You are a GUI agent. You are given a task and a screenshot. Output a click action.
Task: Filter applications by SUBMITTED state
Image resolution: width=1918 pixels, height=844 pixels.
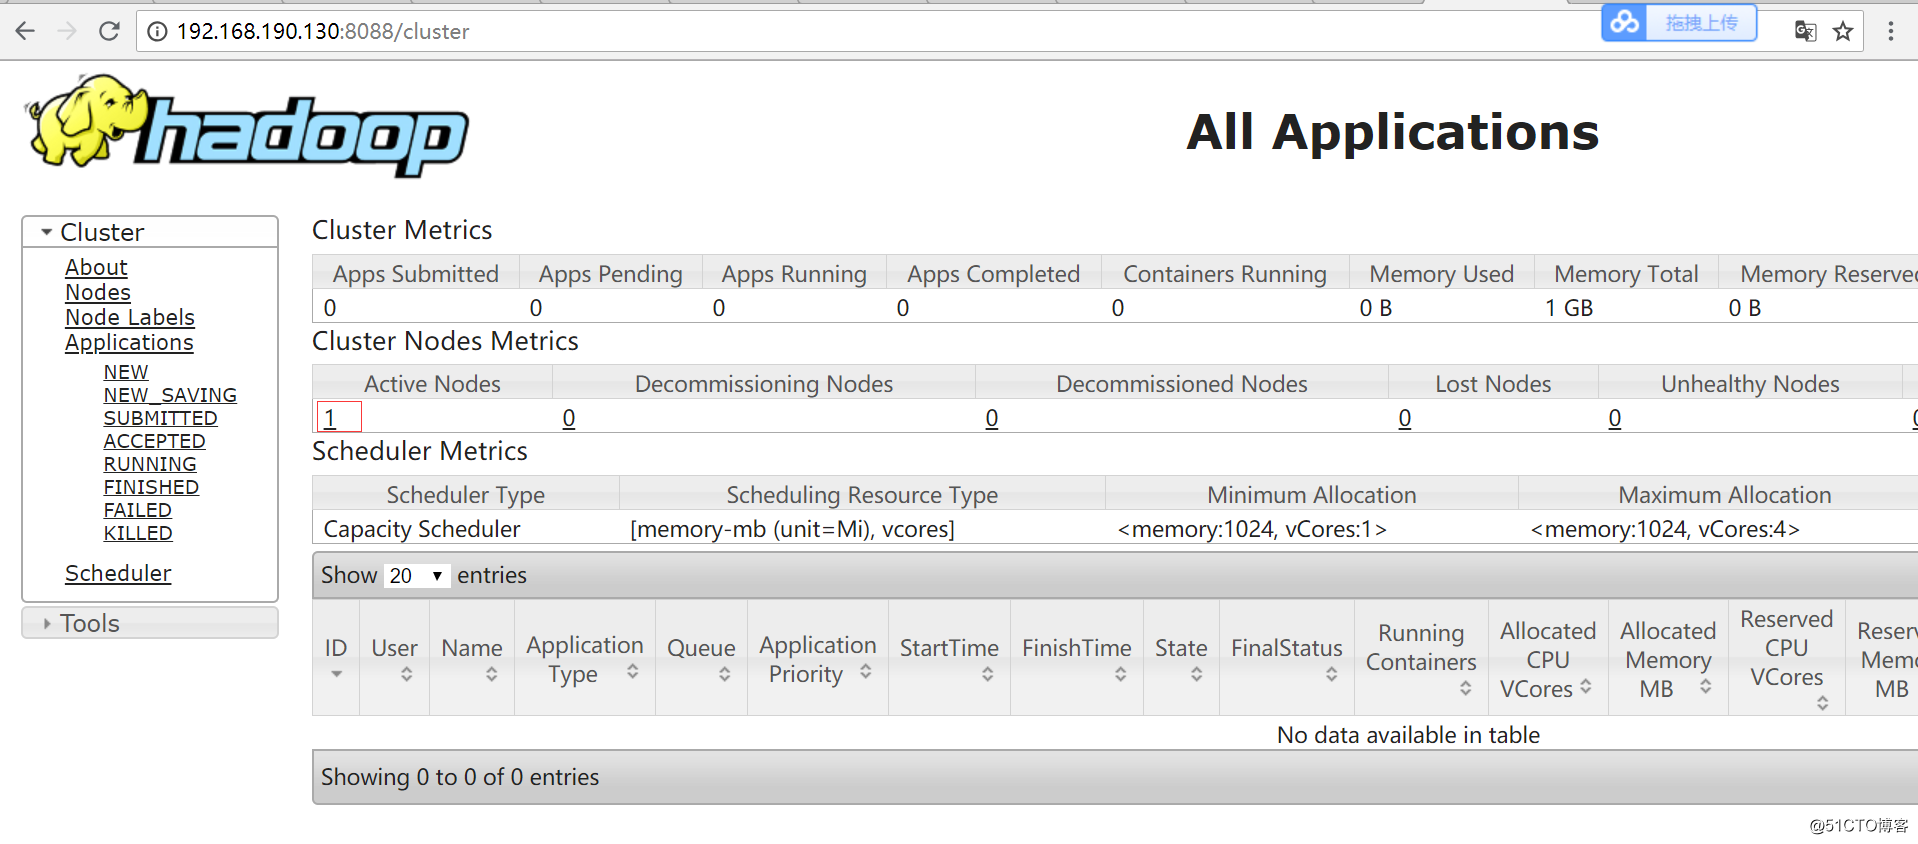(160, 418)
